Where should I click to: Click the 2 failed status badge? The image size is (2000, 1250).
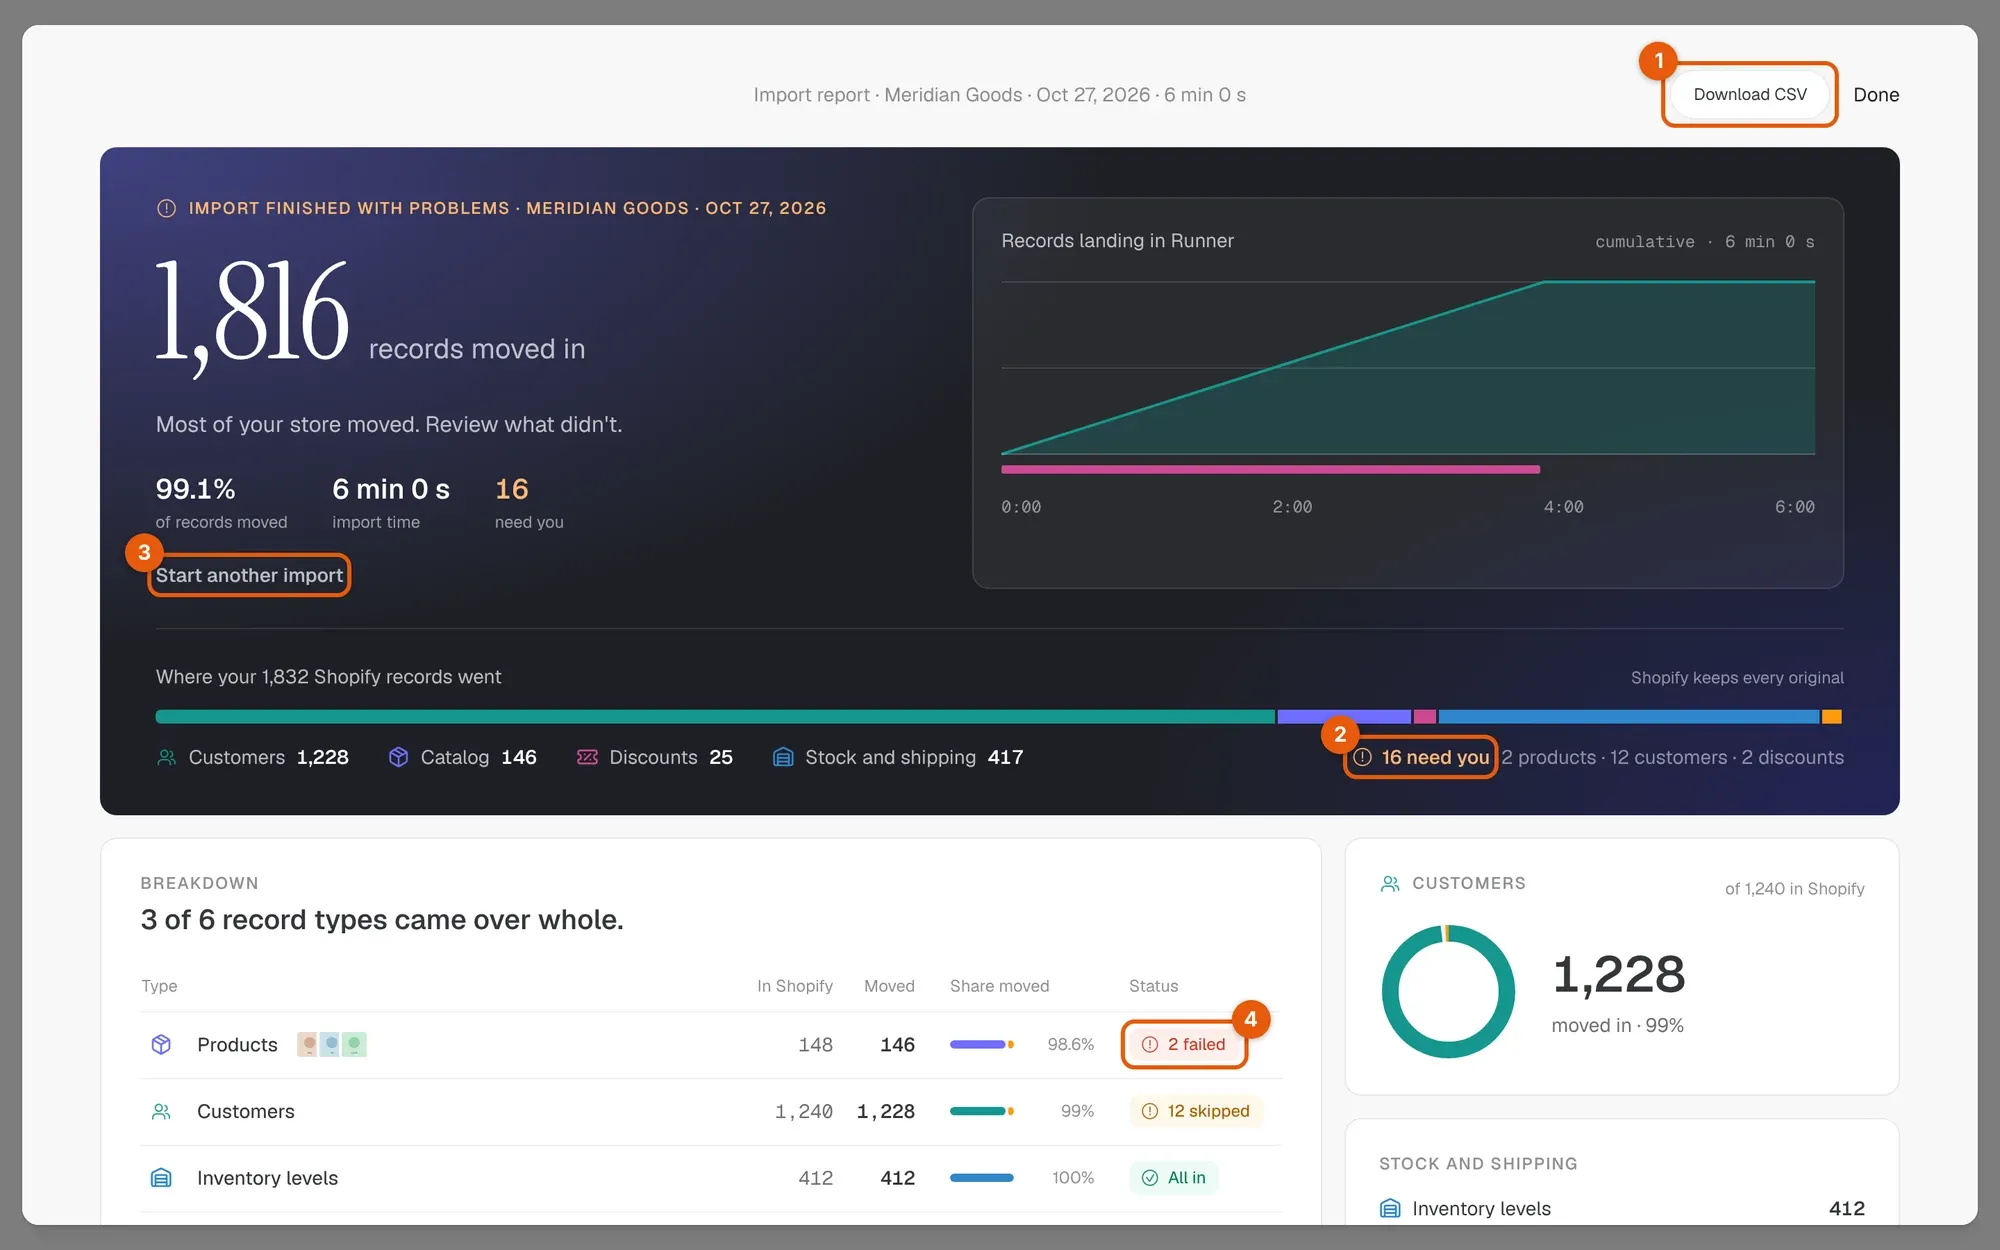(1184, 1044)
